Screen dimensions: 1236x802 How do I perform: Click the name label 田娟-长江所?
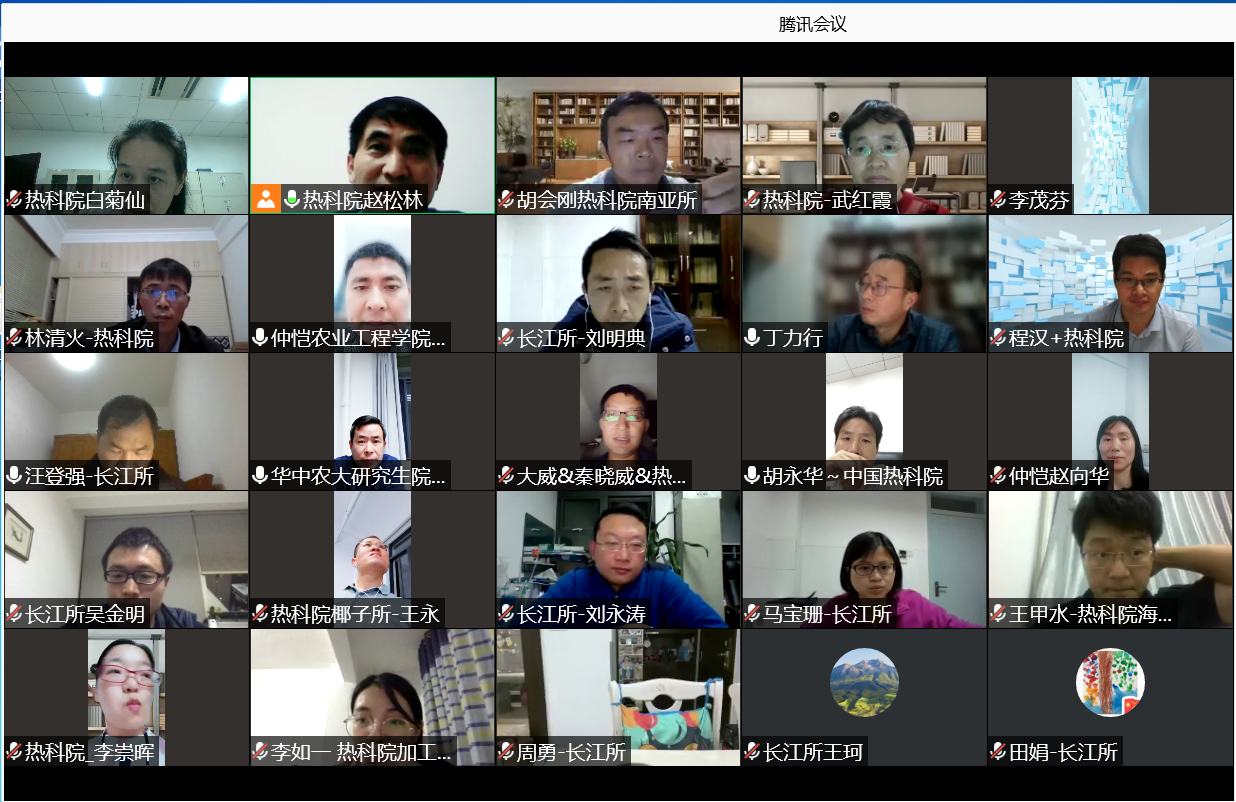click(x=1063, y=752)
